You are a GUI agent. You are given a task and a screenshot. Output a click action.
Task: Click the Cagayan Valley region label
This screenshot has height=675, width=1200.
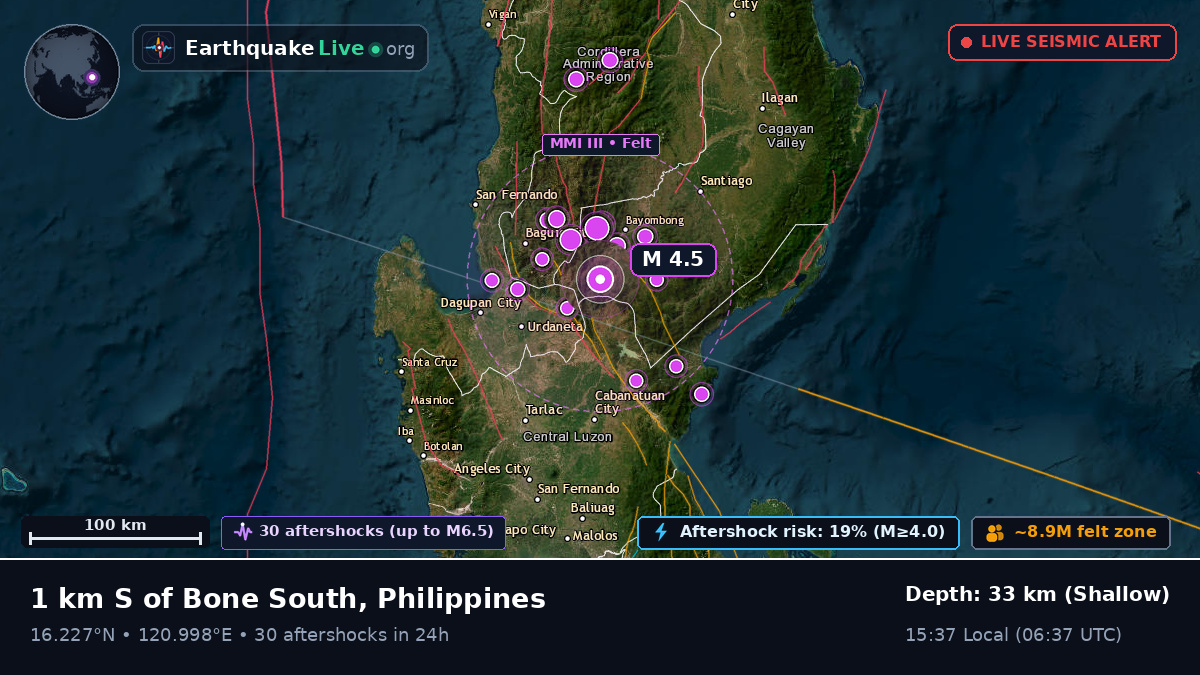coord(786,136)
